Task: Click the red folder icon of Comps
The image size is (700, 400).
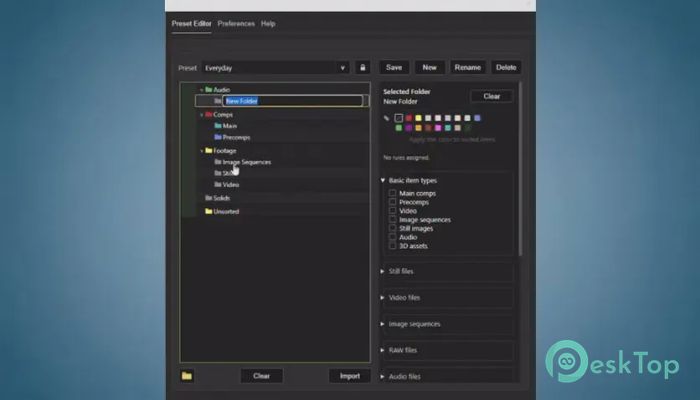Action: 208,114
